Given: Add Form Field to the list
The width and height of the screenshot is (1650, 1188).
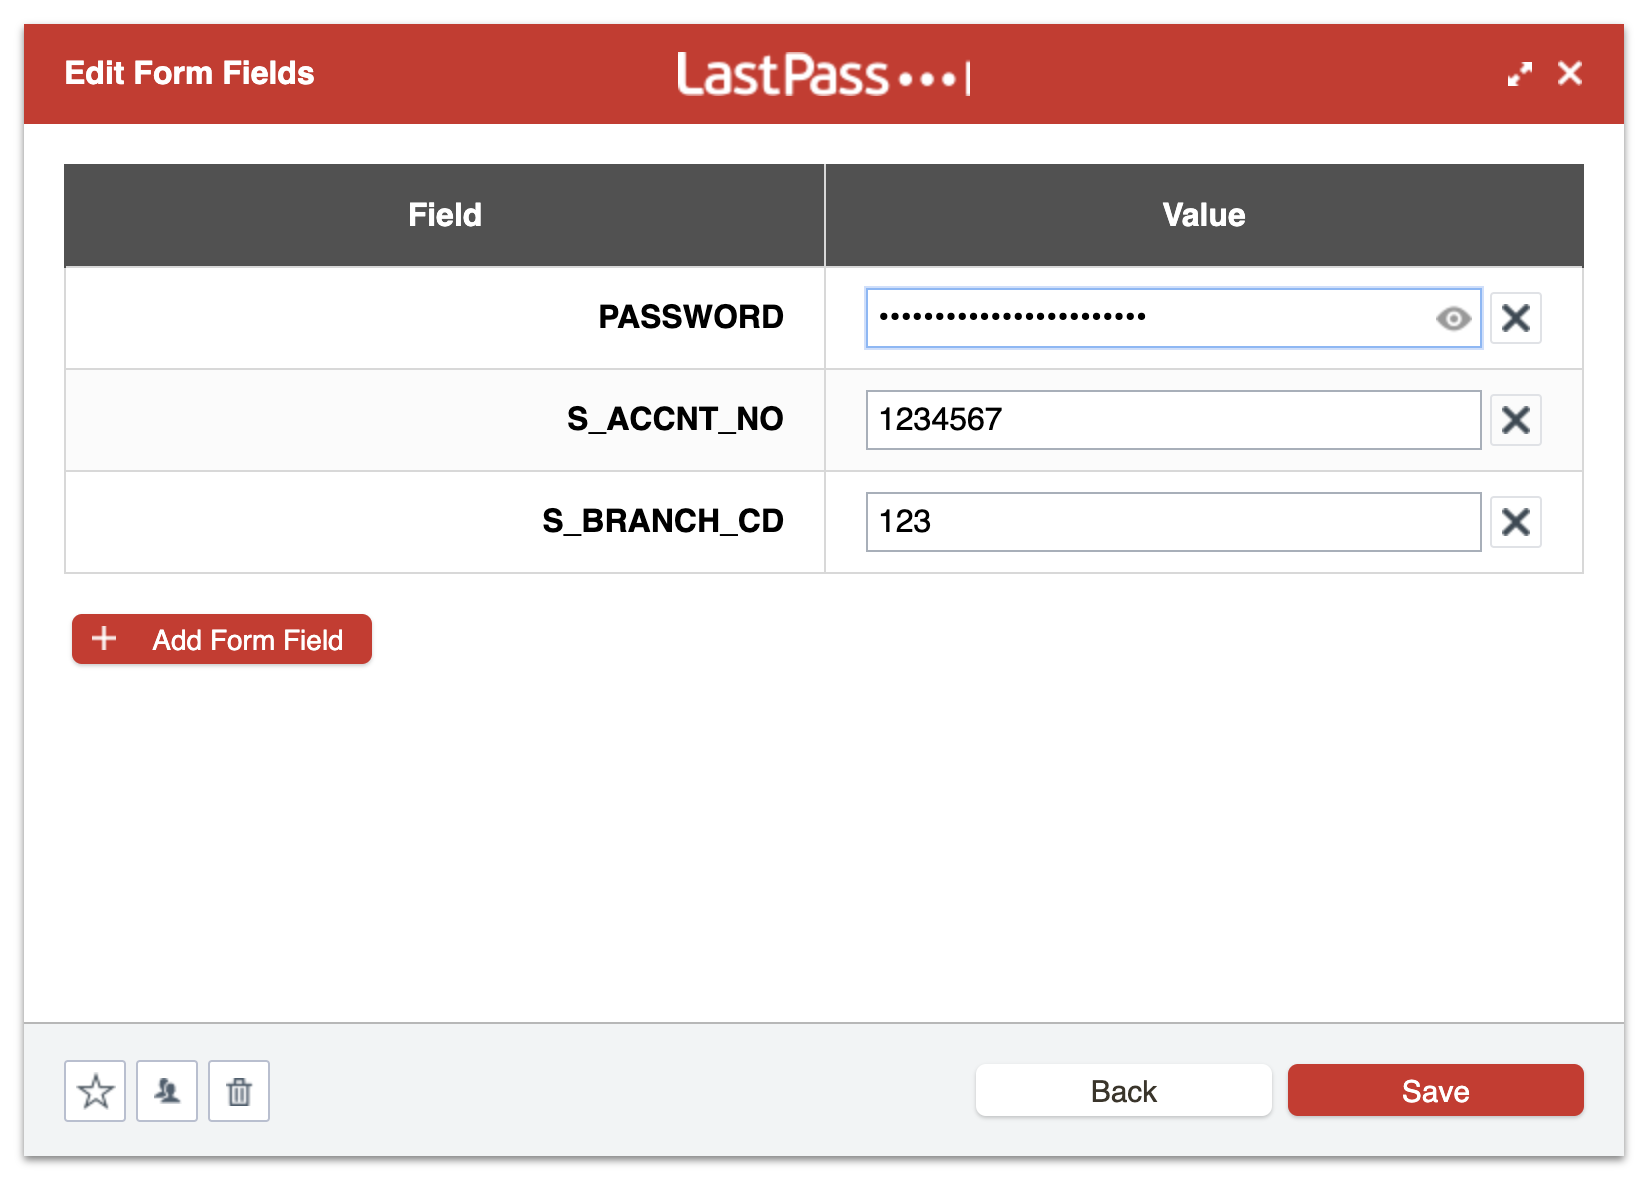Looking at the screenshot, I should click(x=221, y=639).
